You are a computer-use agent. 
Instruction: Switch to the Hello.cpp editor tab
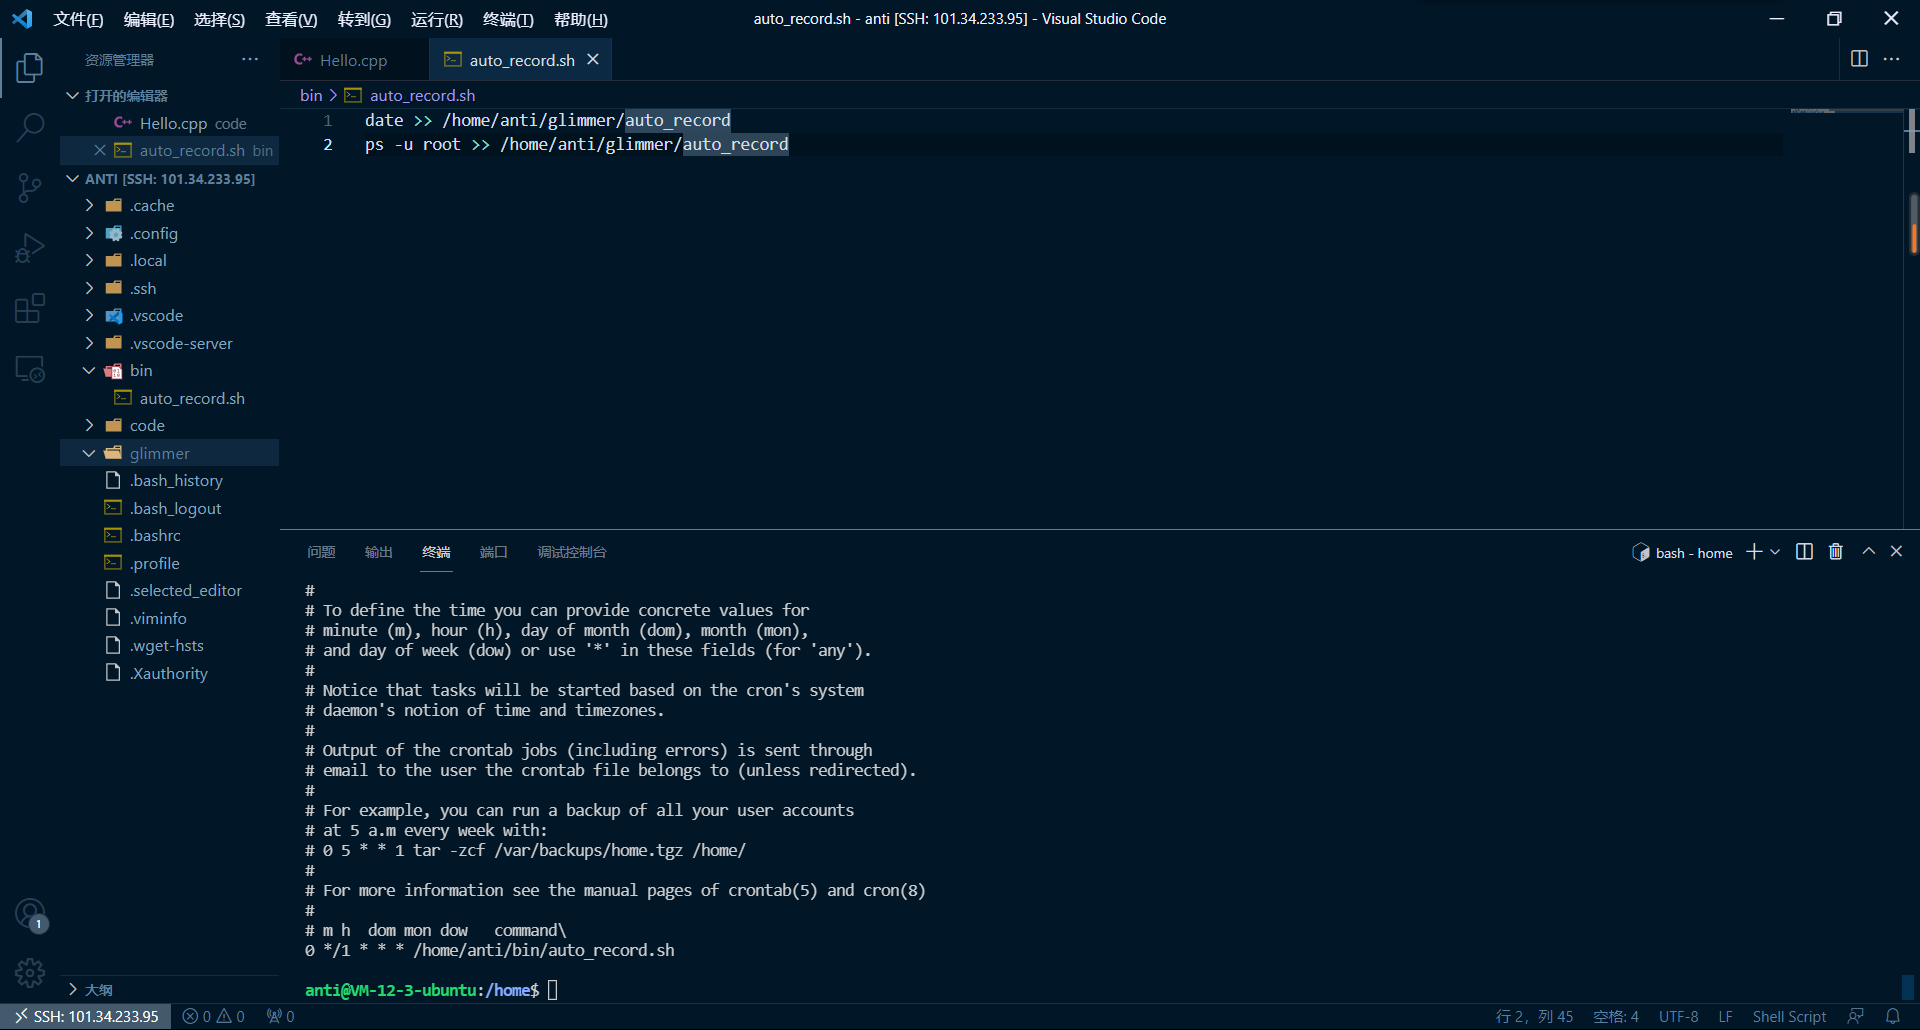pyautogui.click(x=352, y=60)
